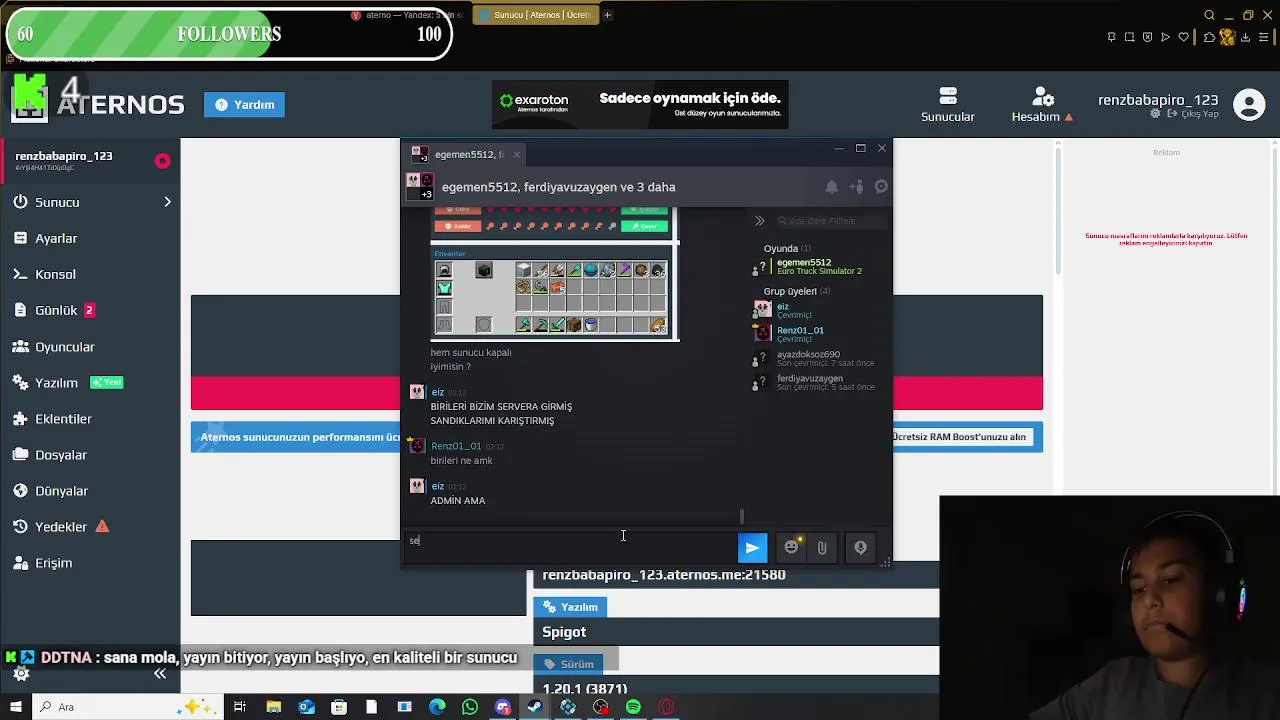Open Konsol in Aternos sidebar
The height and width of the screenshot is (720, 1280).
coord(55,274)
